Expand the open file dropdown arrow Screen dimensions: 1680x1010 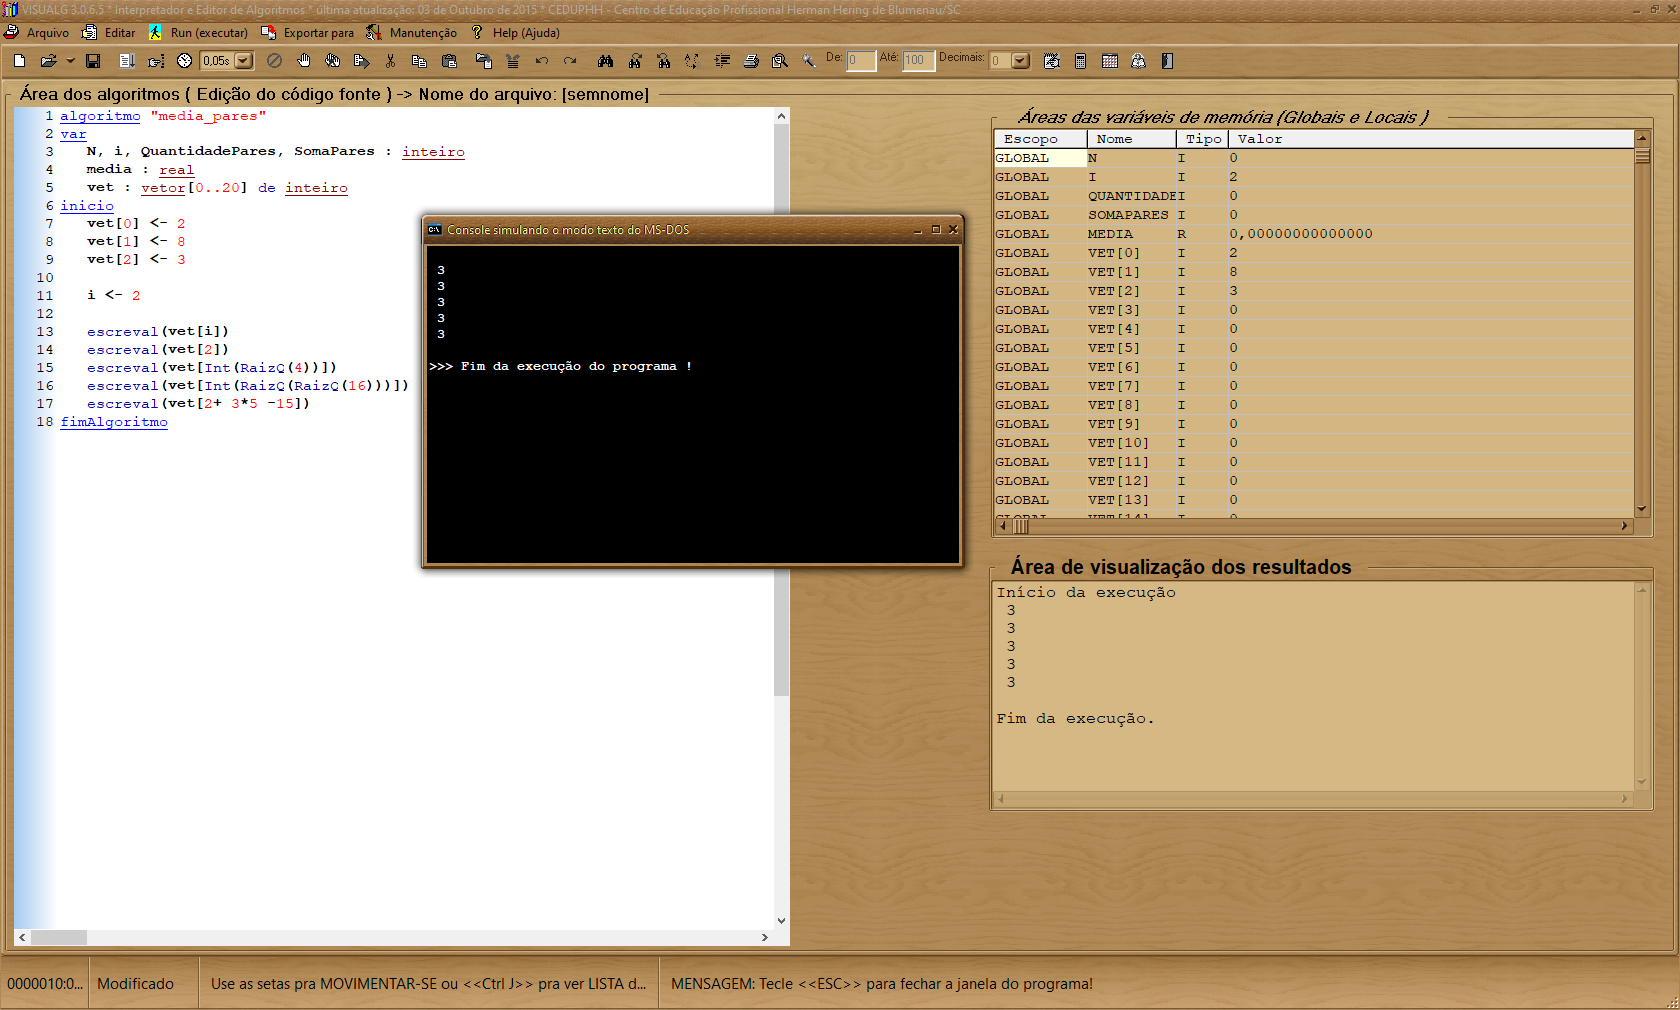[70, 61]
